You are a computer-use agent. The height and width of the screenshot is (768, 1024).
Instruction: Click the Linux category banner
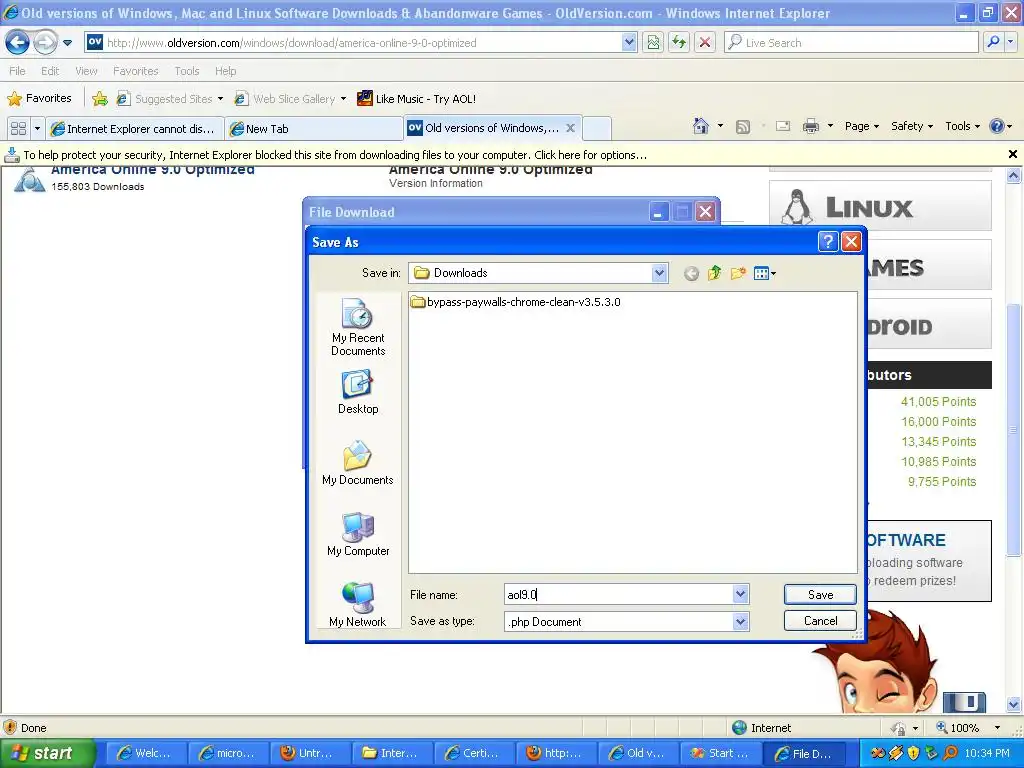tap(880, 206)
